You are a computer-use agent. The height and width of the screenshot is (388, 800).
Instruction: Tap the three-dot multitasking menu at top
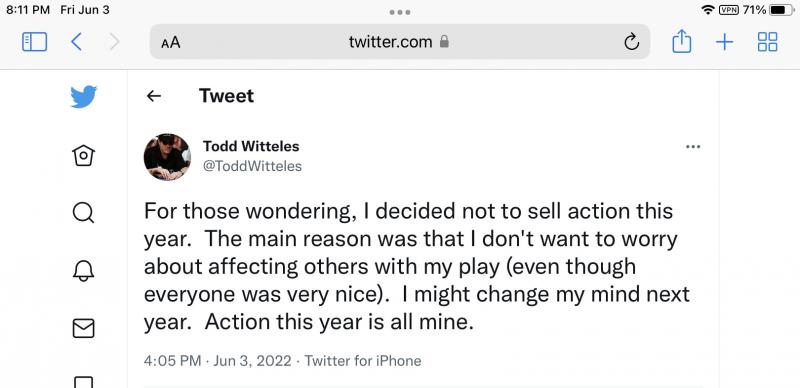click(x=400, y=12)
